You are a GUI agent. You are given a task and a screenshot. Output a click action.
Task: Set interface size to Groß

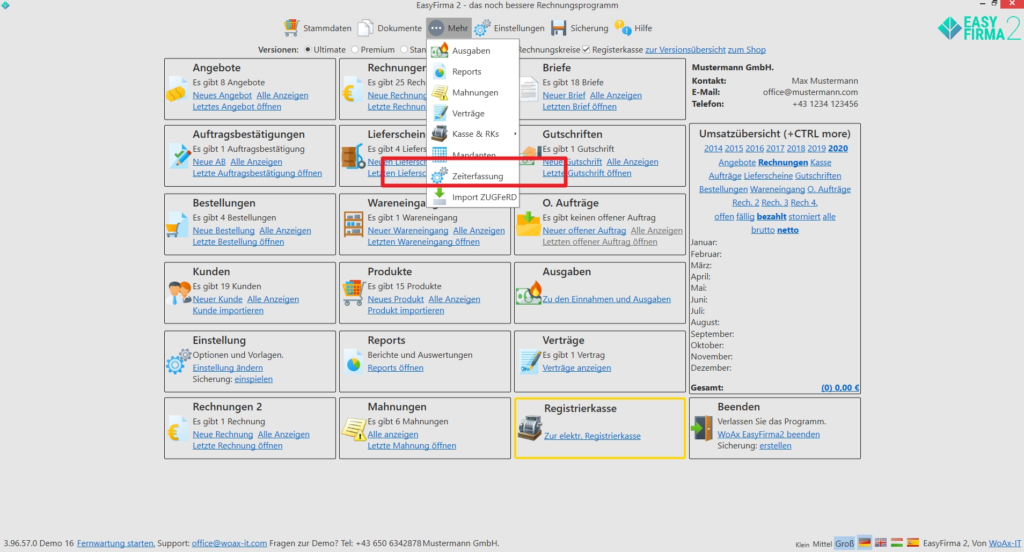click(844, 544)
